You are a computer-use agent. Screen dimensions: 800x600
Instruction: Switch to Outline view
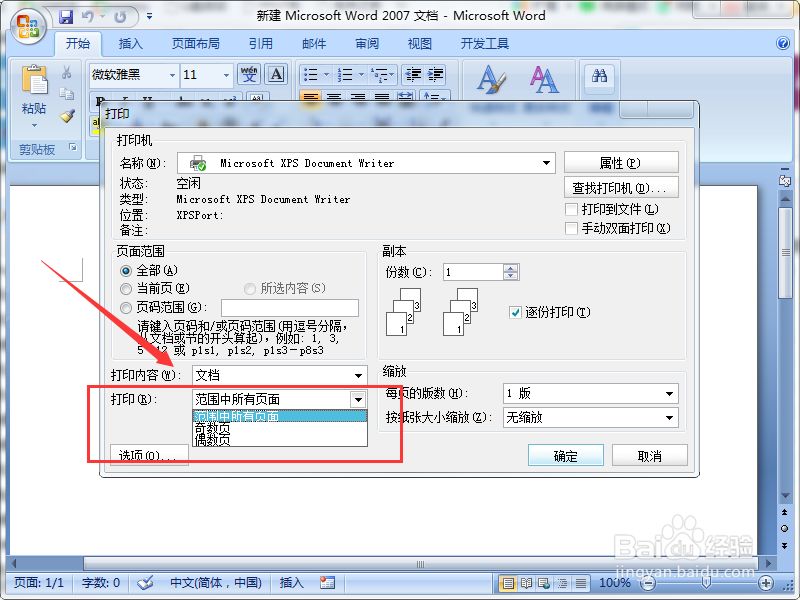562,583
